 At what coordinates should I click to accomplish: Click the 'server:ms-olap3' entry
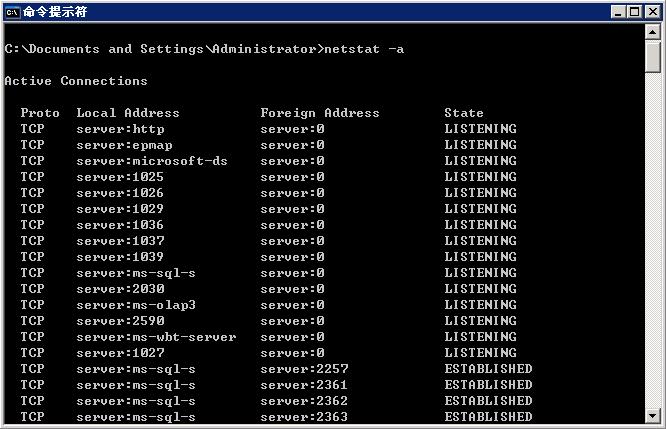136,305
